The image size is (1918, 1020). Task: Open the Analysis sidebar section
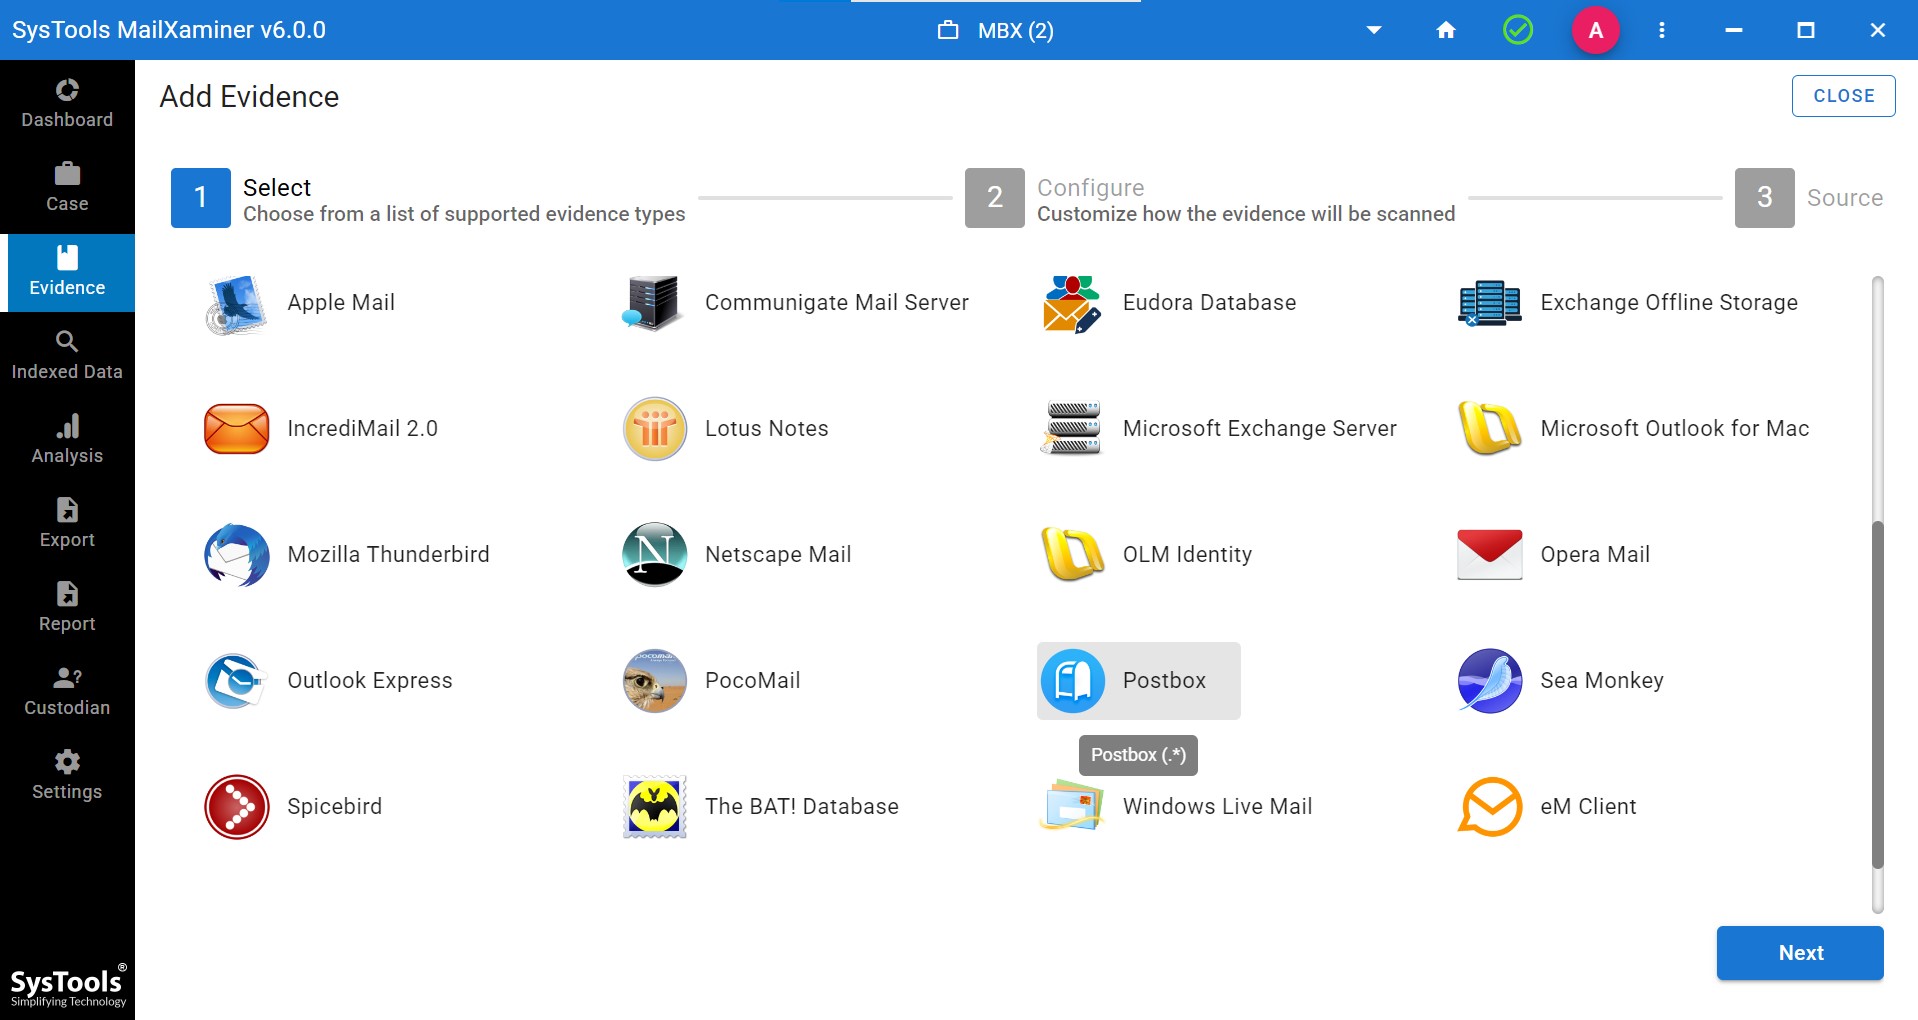coord(67,440)
